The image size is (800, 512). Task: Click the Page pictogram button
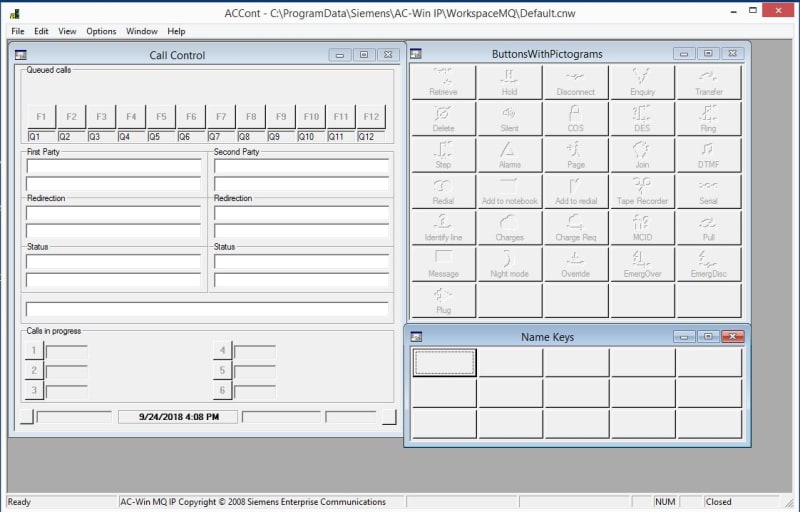point(576,155)
